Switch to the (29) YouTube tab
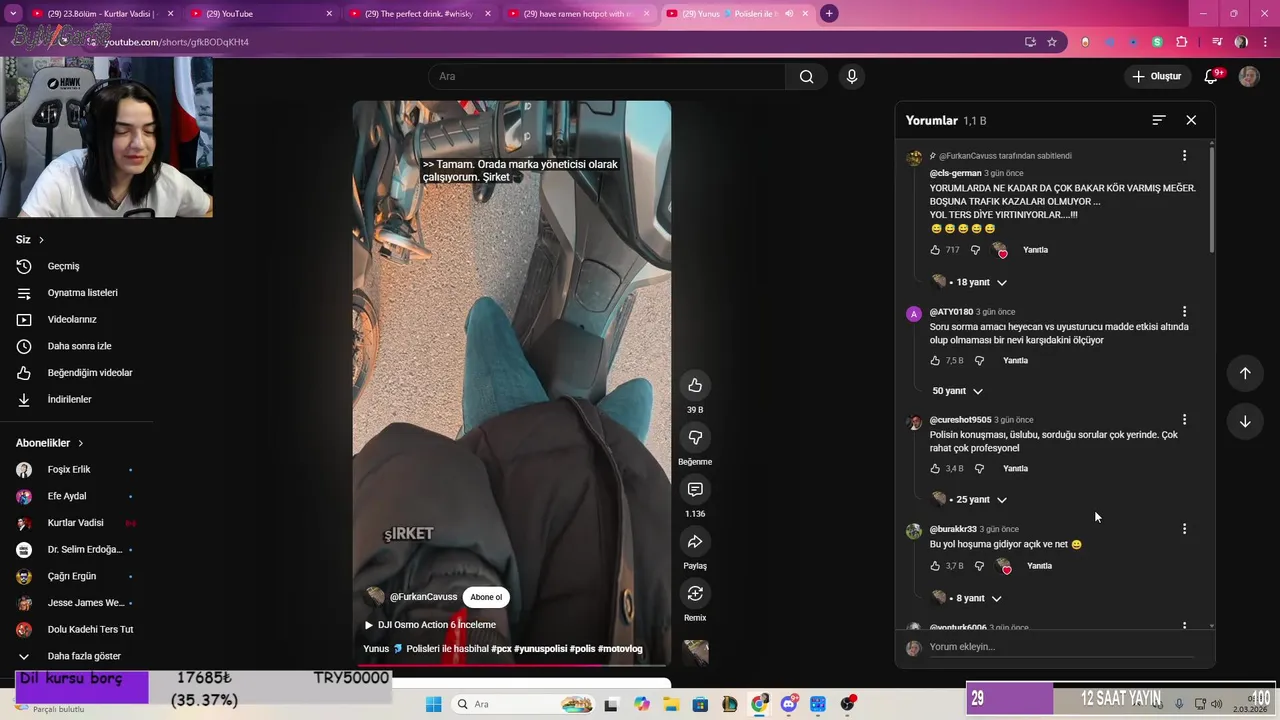Screen dimensions: 1280x720 coord(262,14)
